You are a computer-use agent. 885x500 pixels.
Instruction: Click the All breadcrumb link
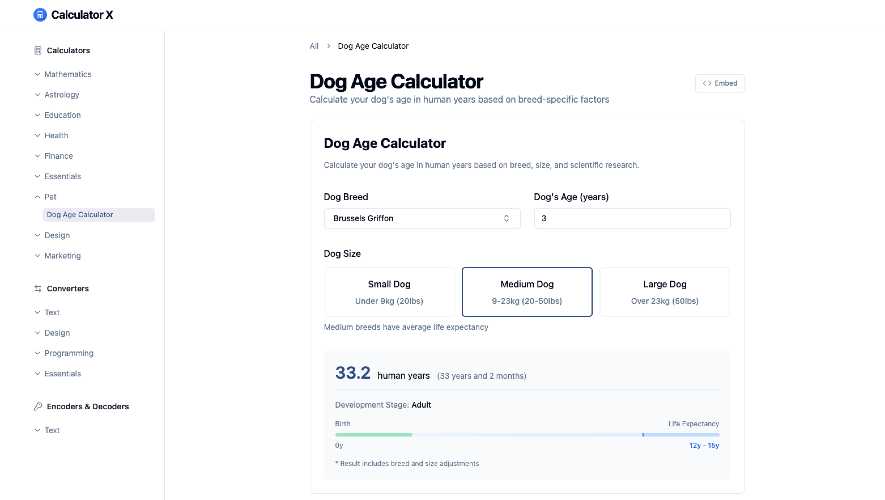[314, 46]
